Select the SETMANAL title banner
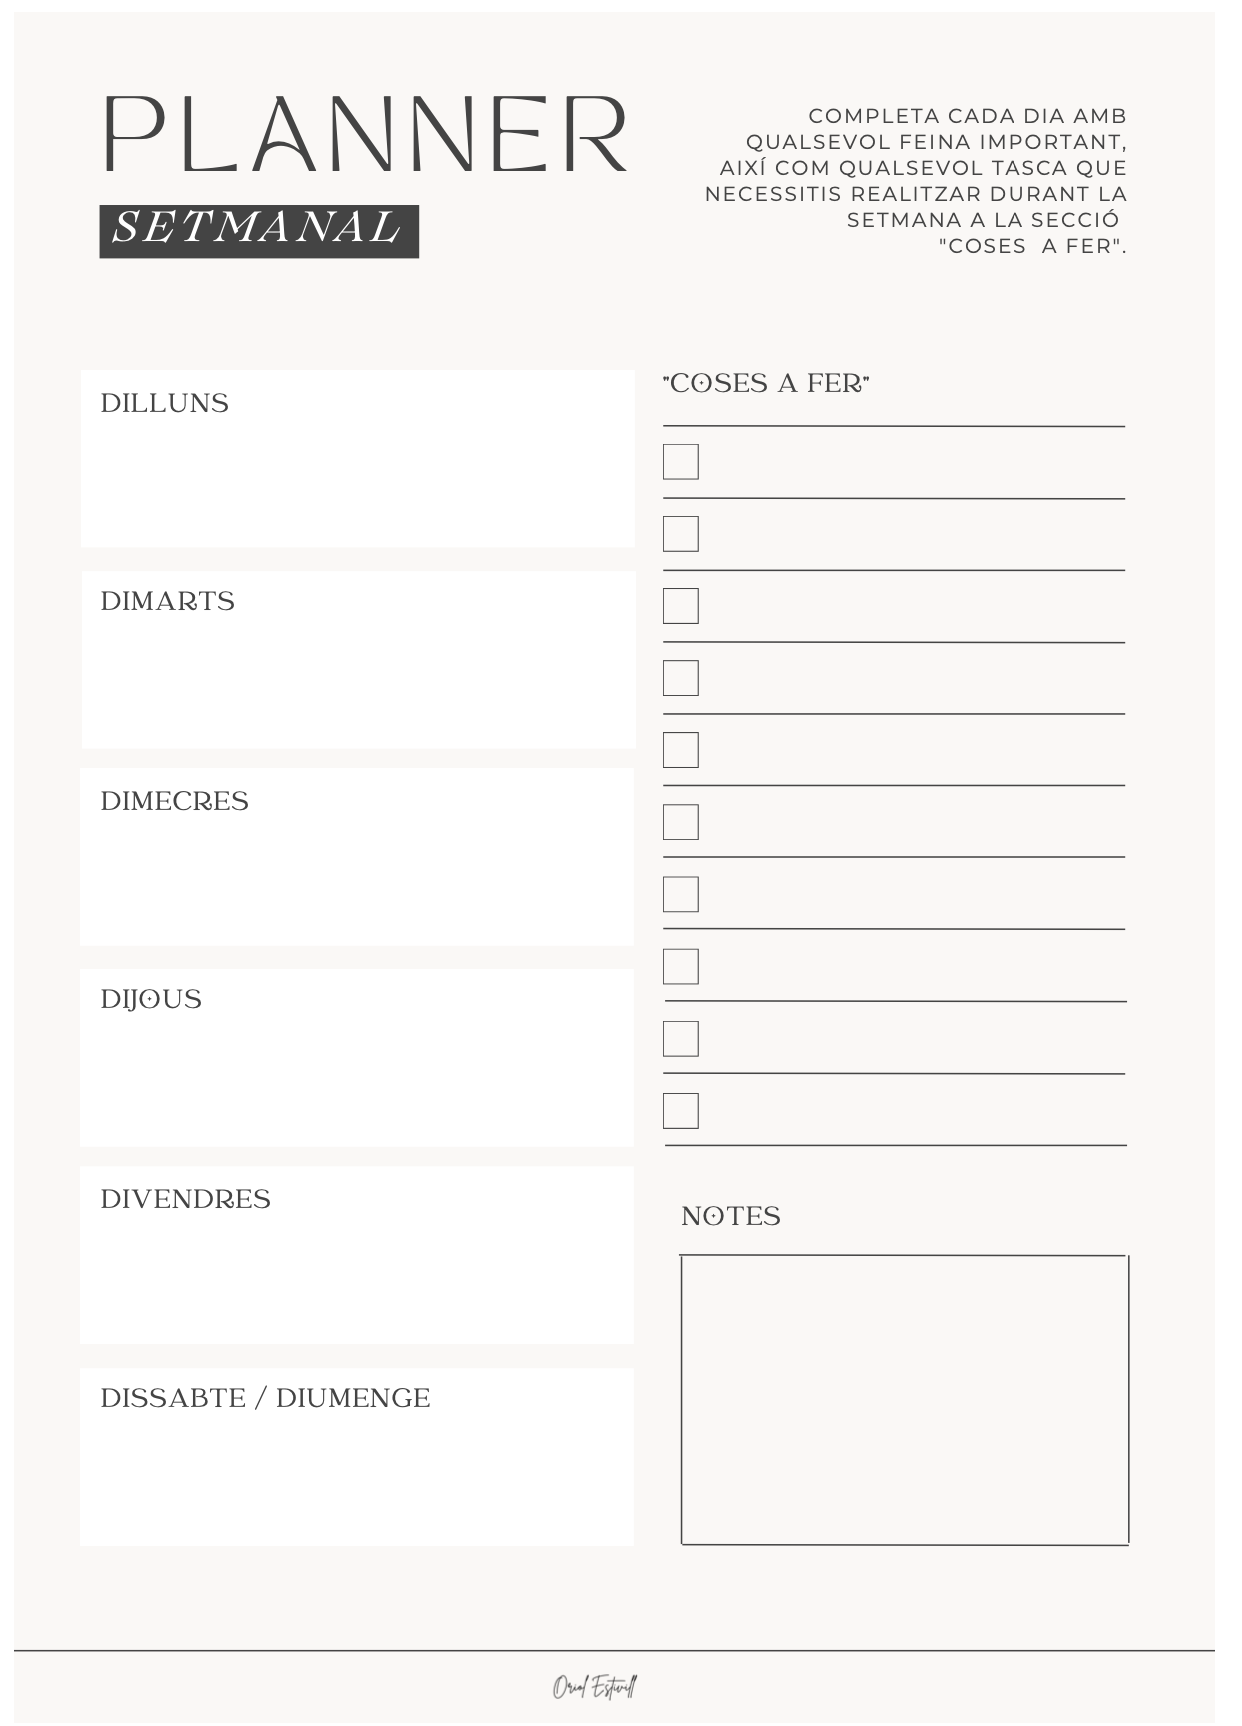Screen dimensions: 1242x1726 259,231
